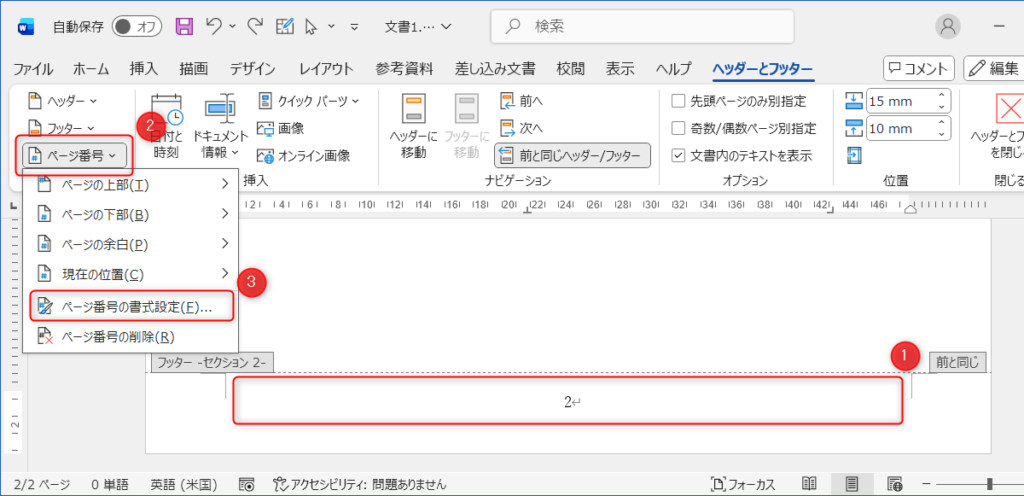The height and width of the screenshot is (496, 1024).
Task: Click the save floppy disk icon
Action: pos(184,26)
